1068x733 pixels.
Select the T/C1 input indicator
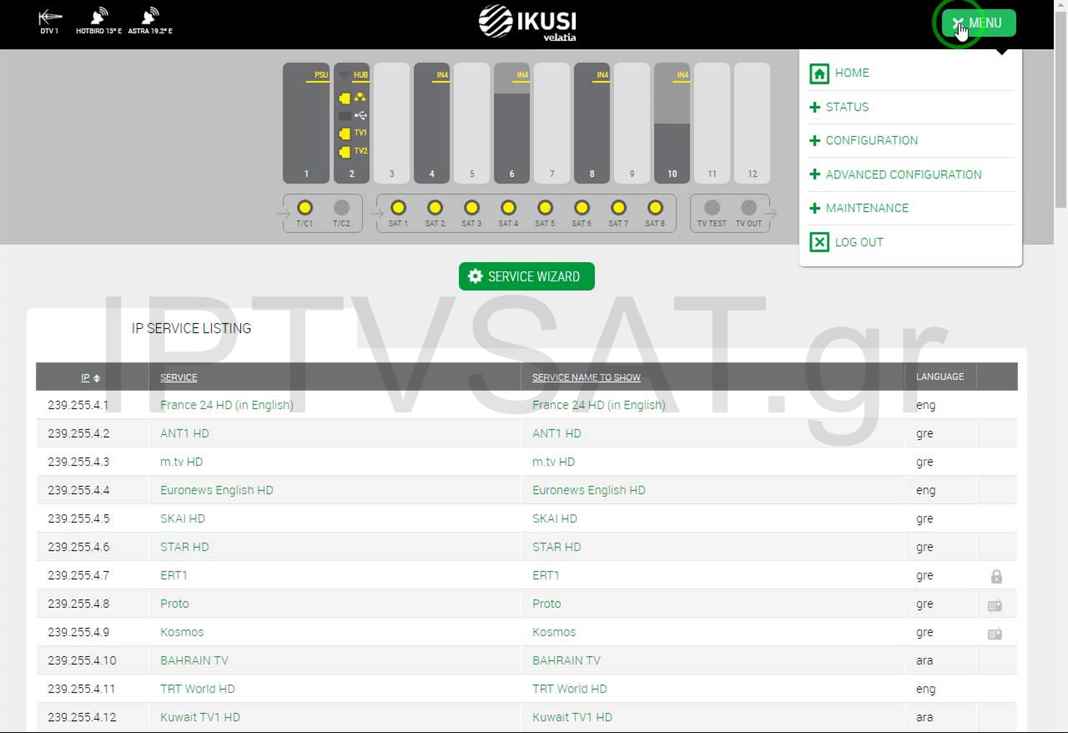pyautogui.click(x=305, y=208)
